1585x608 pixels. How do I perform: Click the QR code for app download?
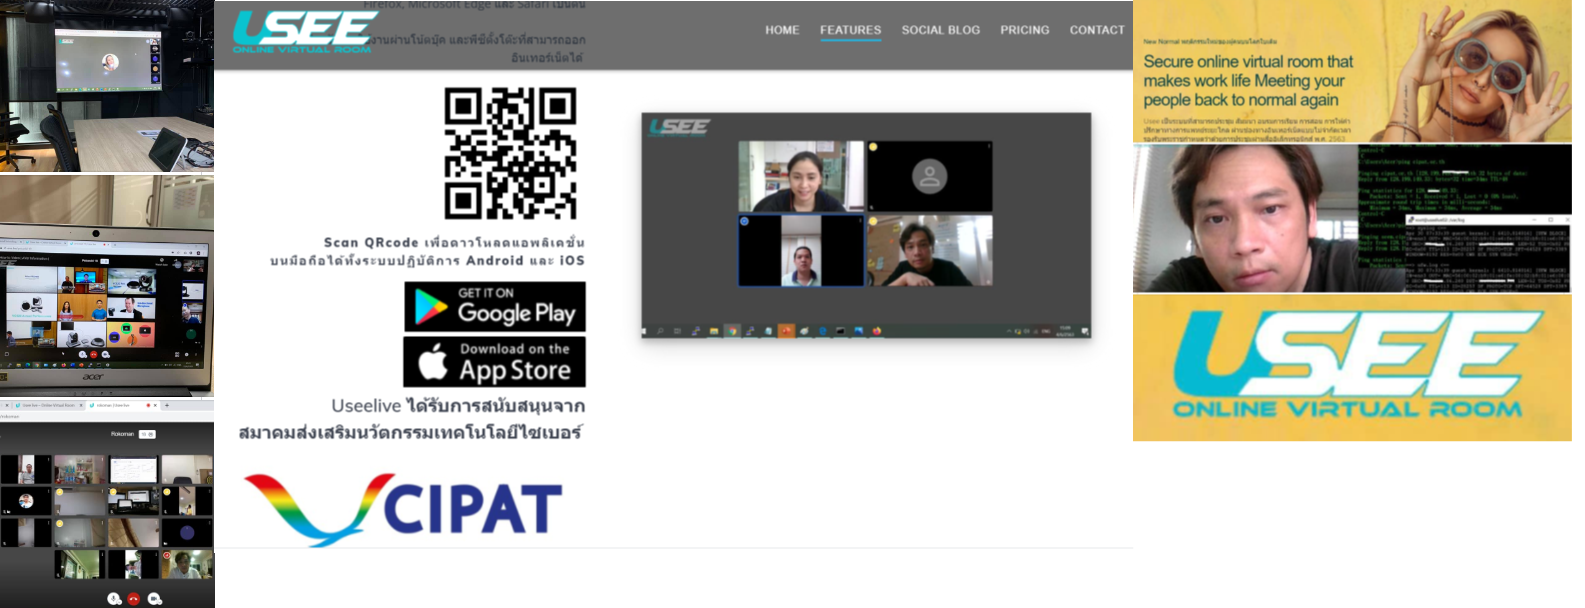pyautogui.click(x=510, y=153)
